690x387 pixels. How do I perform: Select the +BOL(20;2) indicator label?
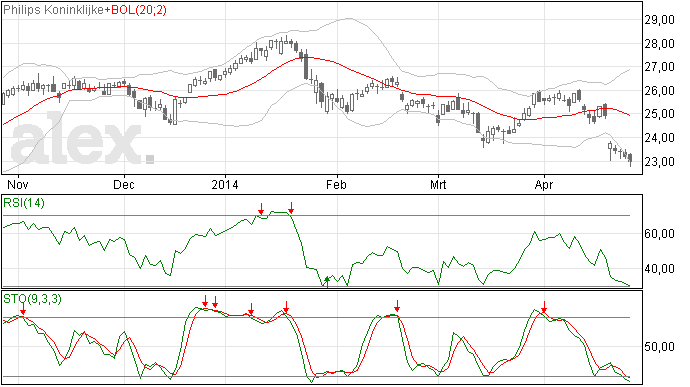(x=136, y=10)
